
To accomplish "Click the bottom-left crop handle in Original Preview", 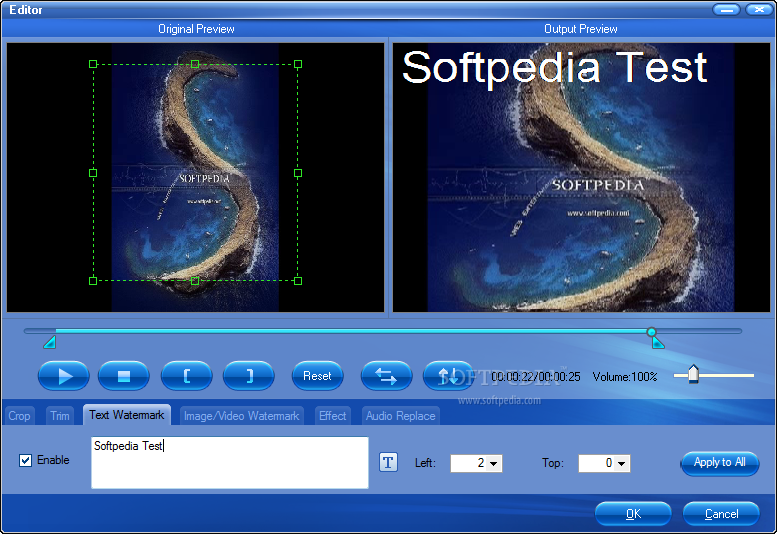I will 93,281.
